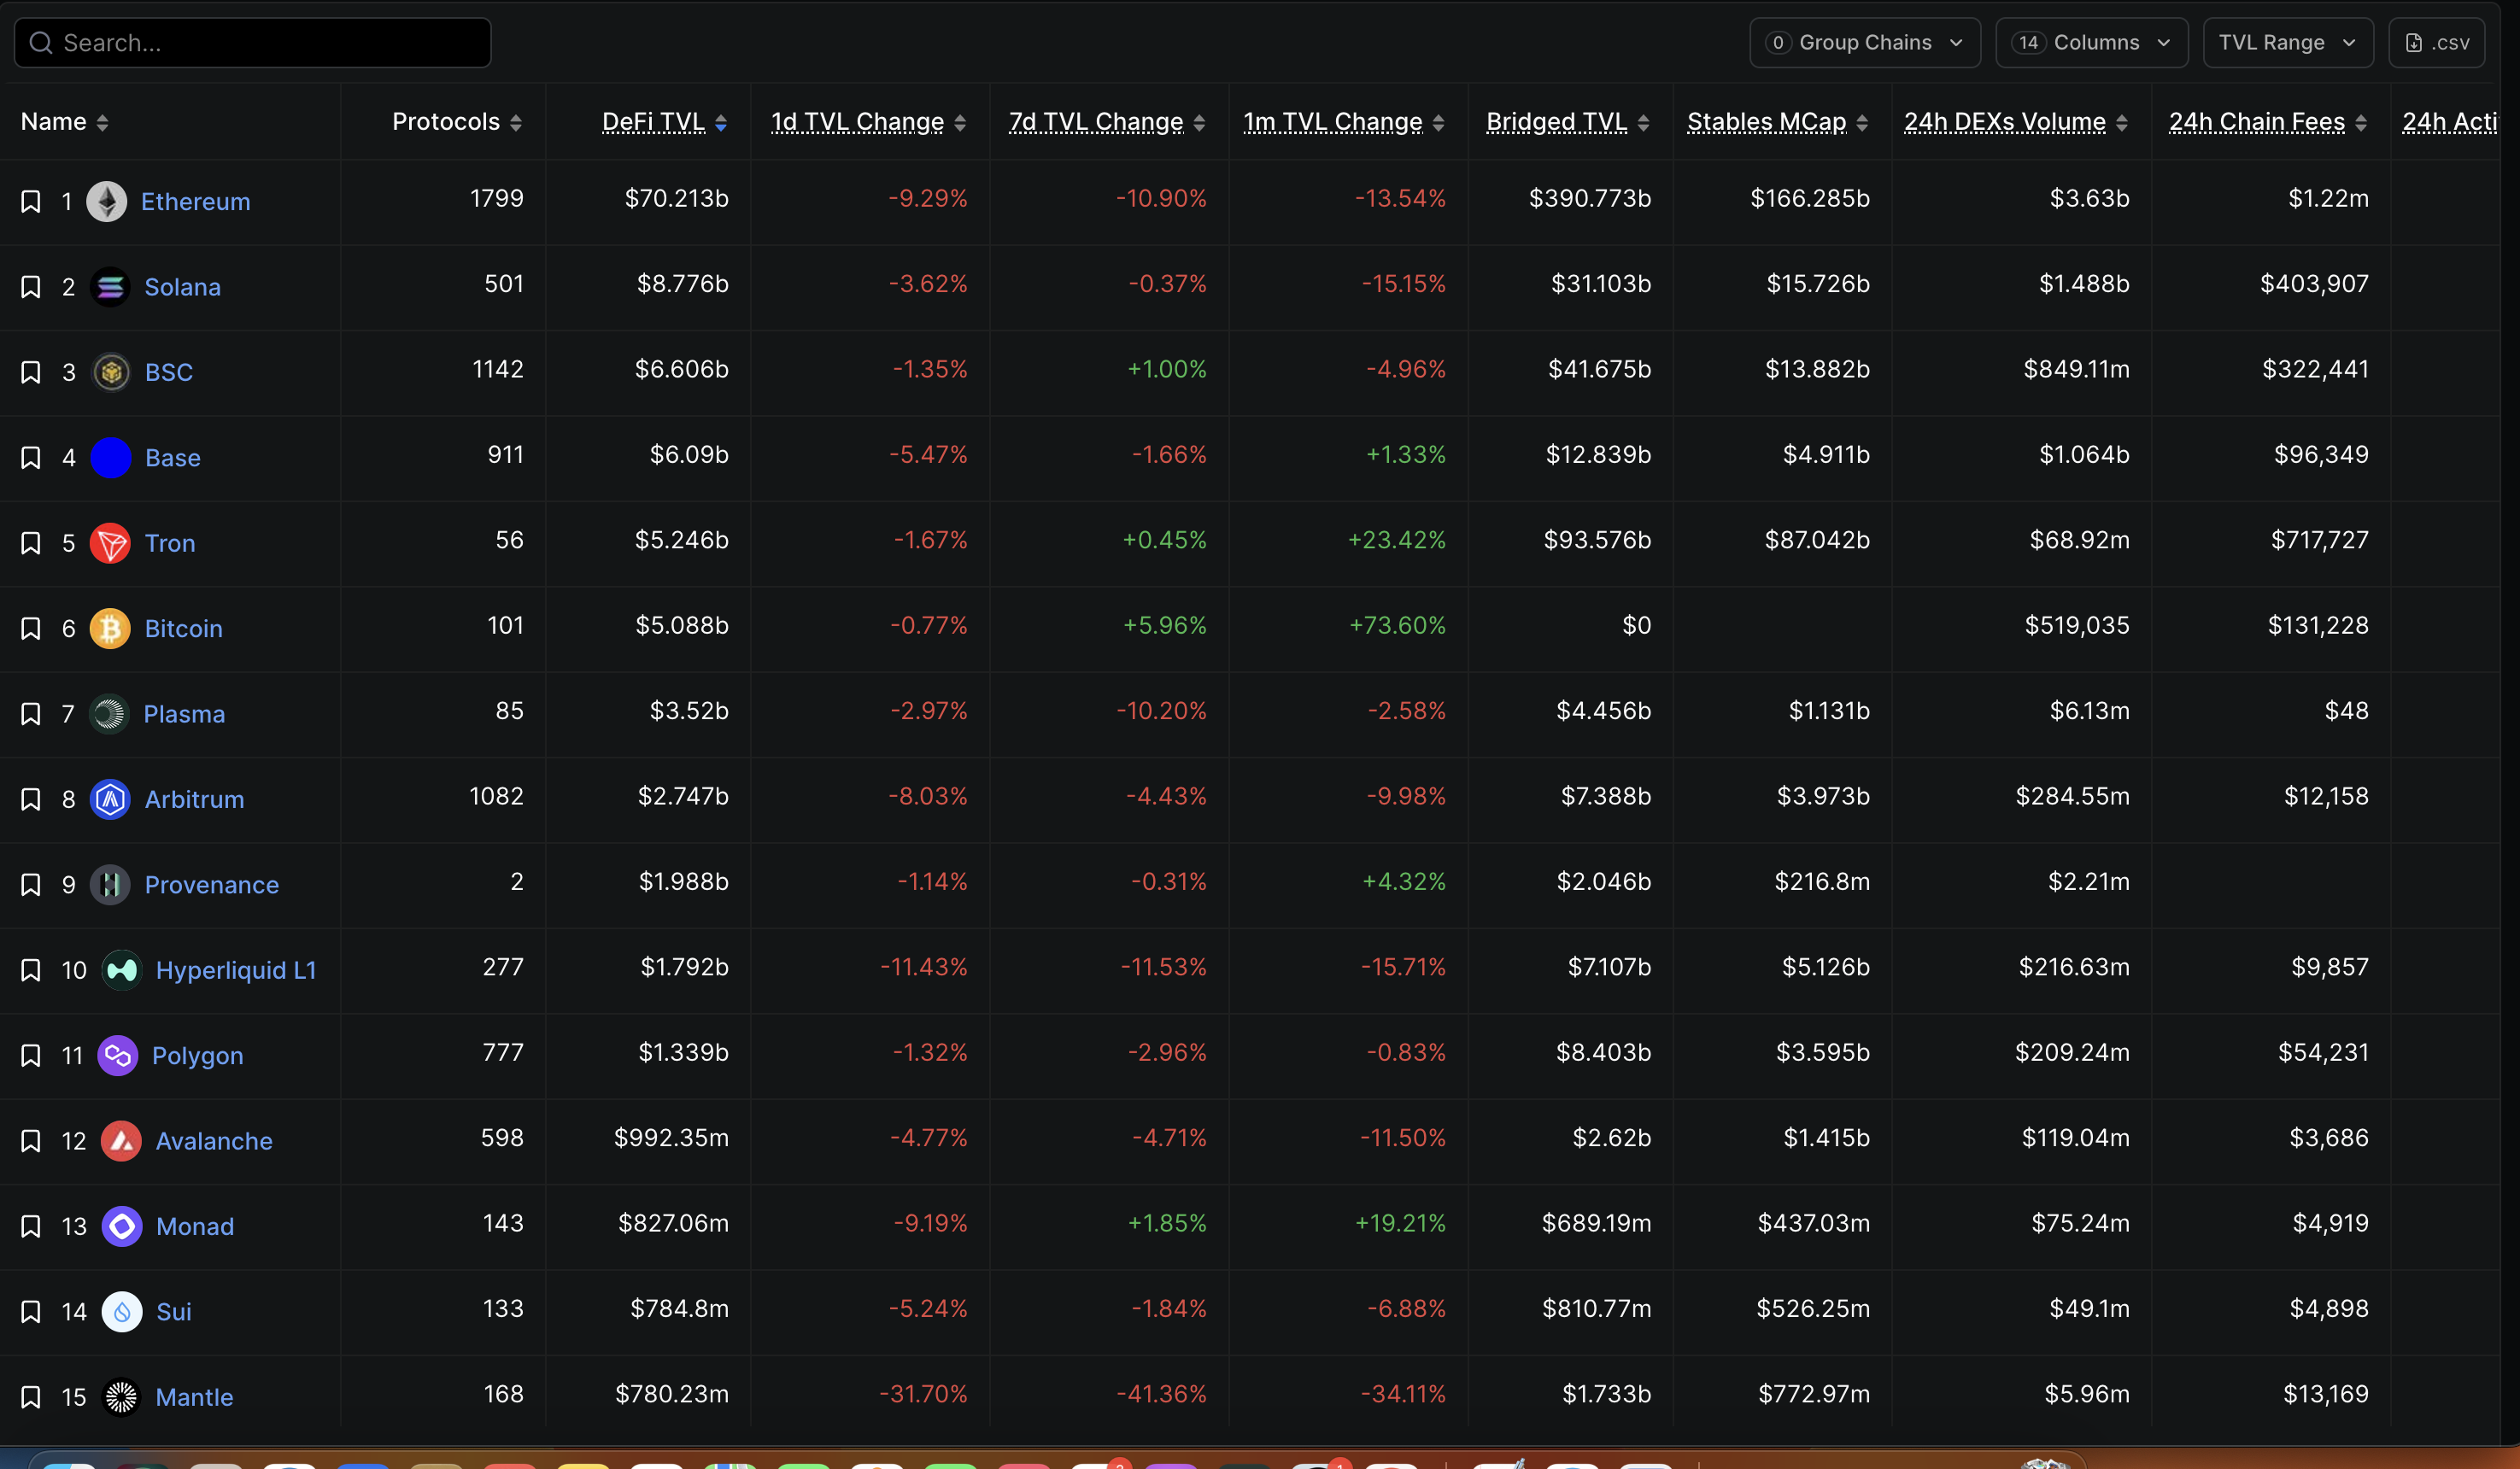Open the TVL Range dropdown
2520x1469 pixels.
(x=2287, y=42)
